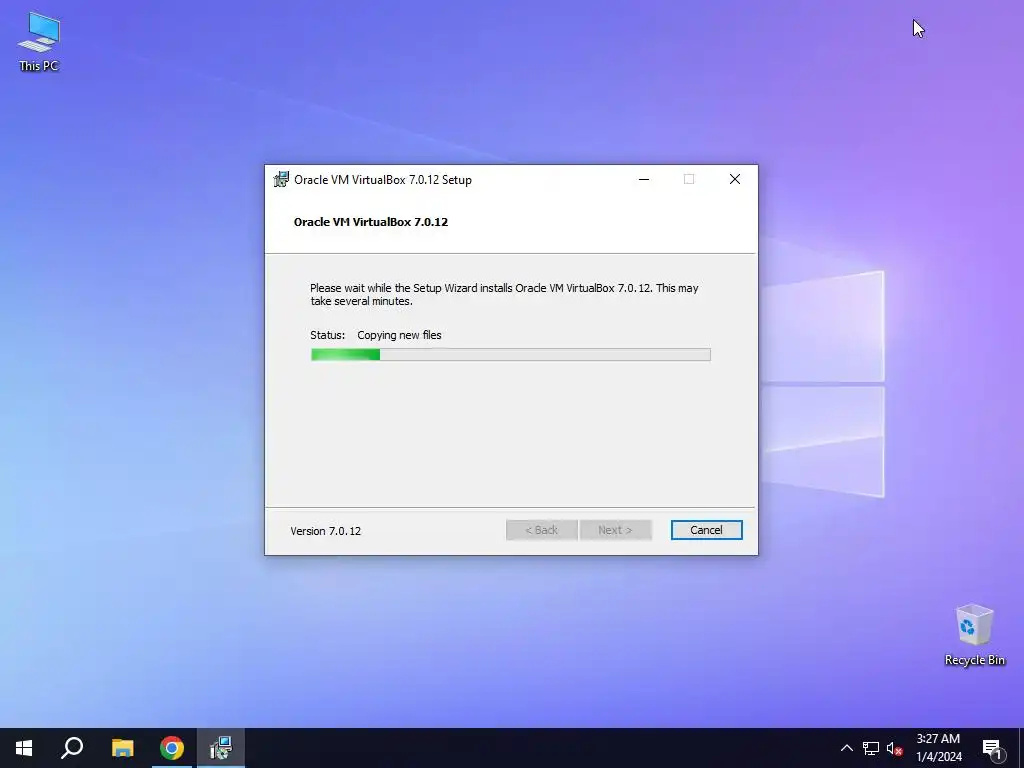Select the Recycle Bin desktop icon
The width and height of the screenshot is (1024, 768).
coord(974,635)
